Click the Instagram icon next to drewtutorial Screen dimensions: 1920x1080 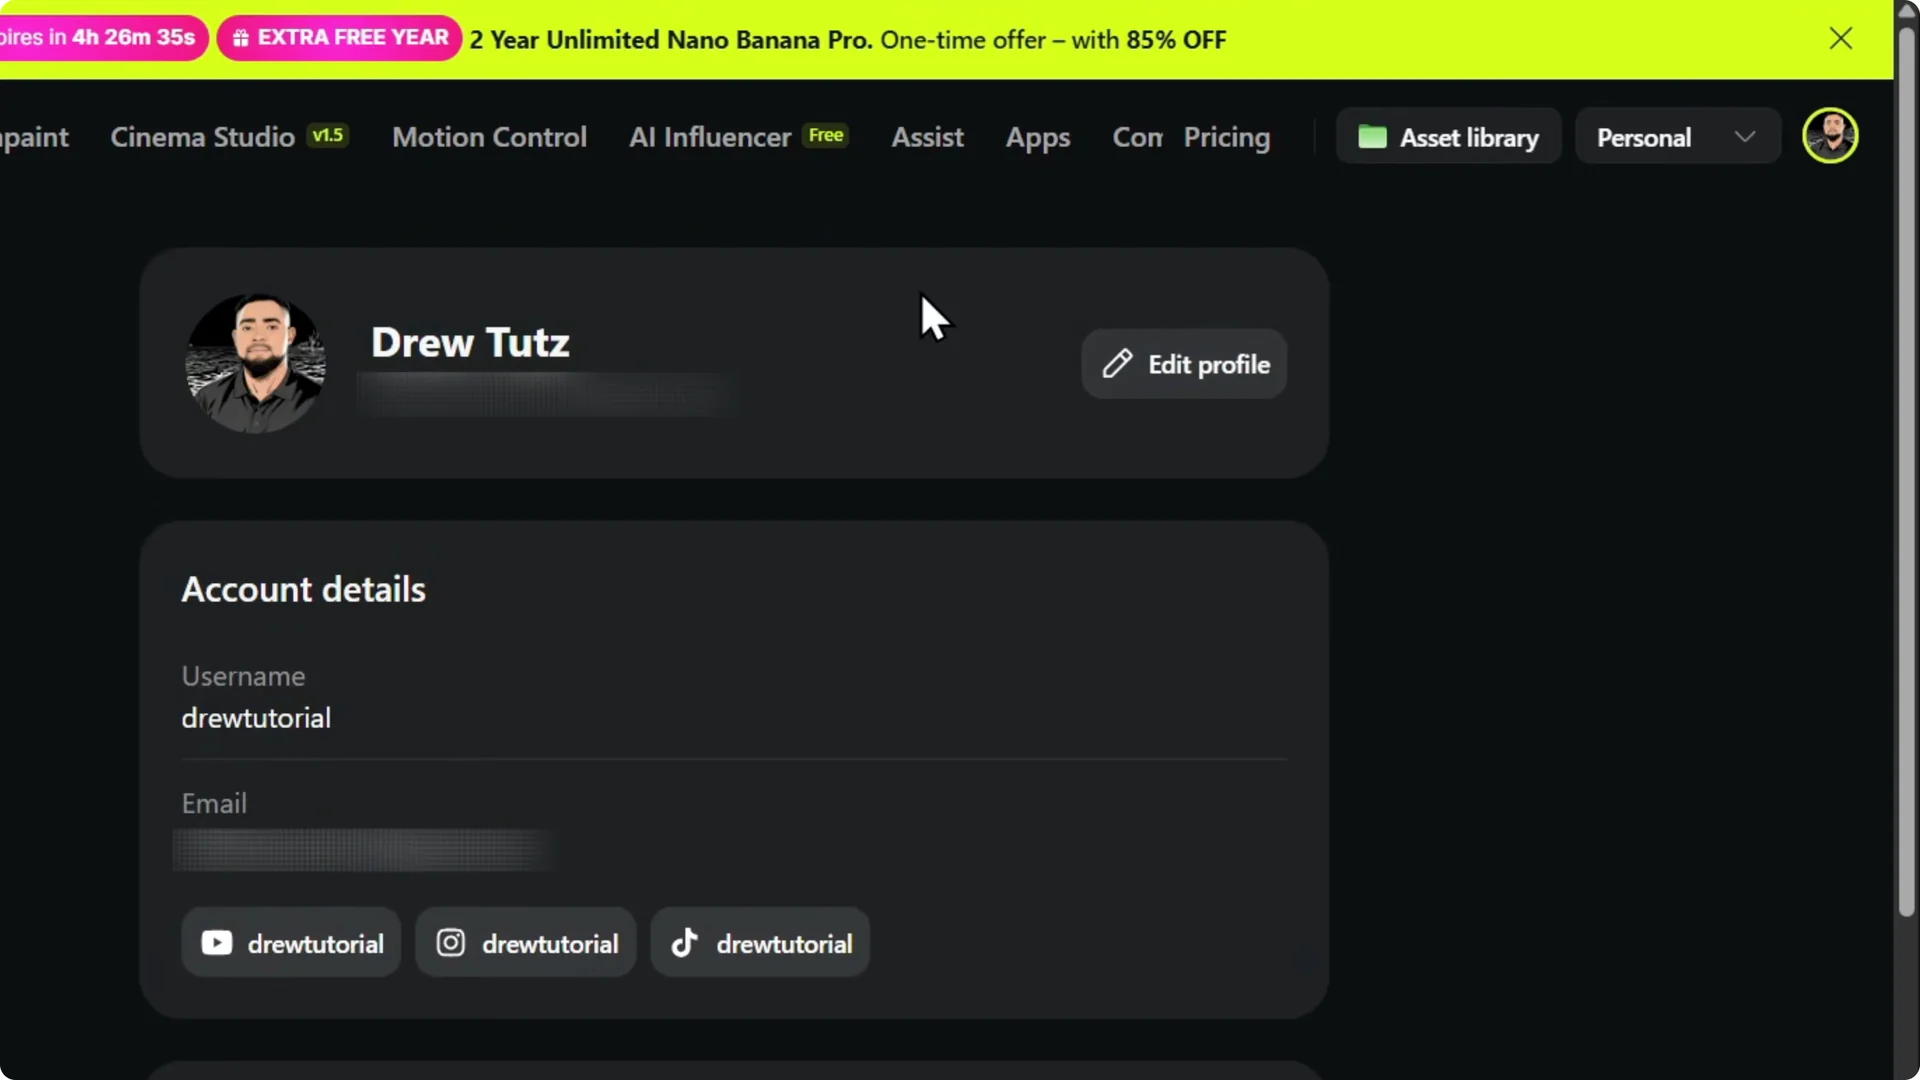[450, 941]
